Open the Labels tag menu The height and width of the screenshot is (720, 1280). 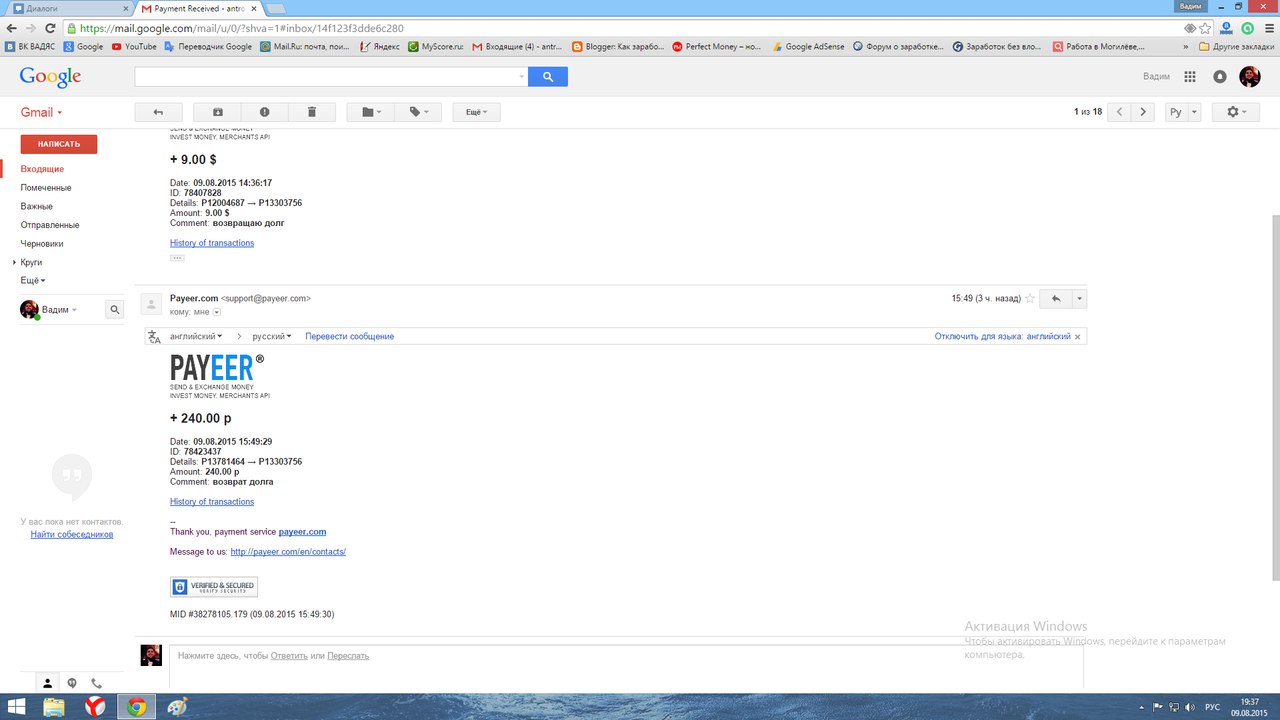click(x=418, y=112)
